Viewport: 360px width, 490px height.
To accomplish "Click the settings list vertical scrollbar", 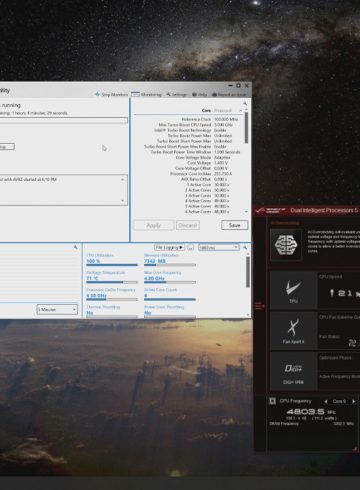I will pyautogui.click(x=246, y=128).
